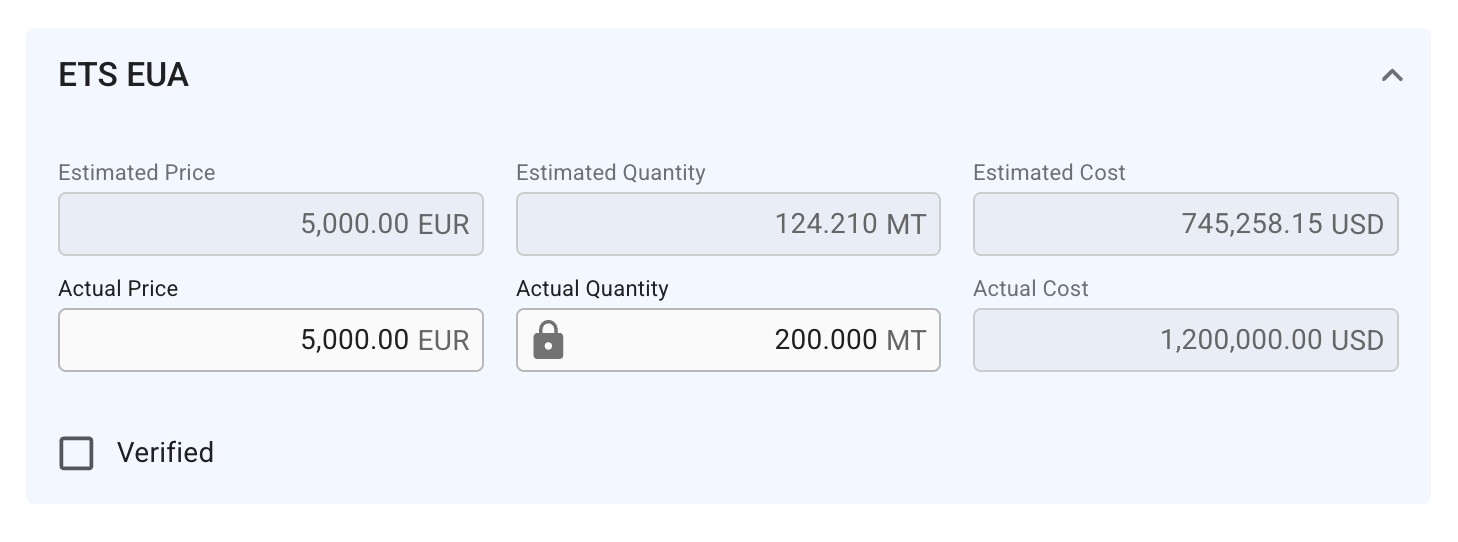Click the Actual Price label
The image size is (1458, 542).
point(118,289)
